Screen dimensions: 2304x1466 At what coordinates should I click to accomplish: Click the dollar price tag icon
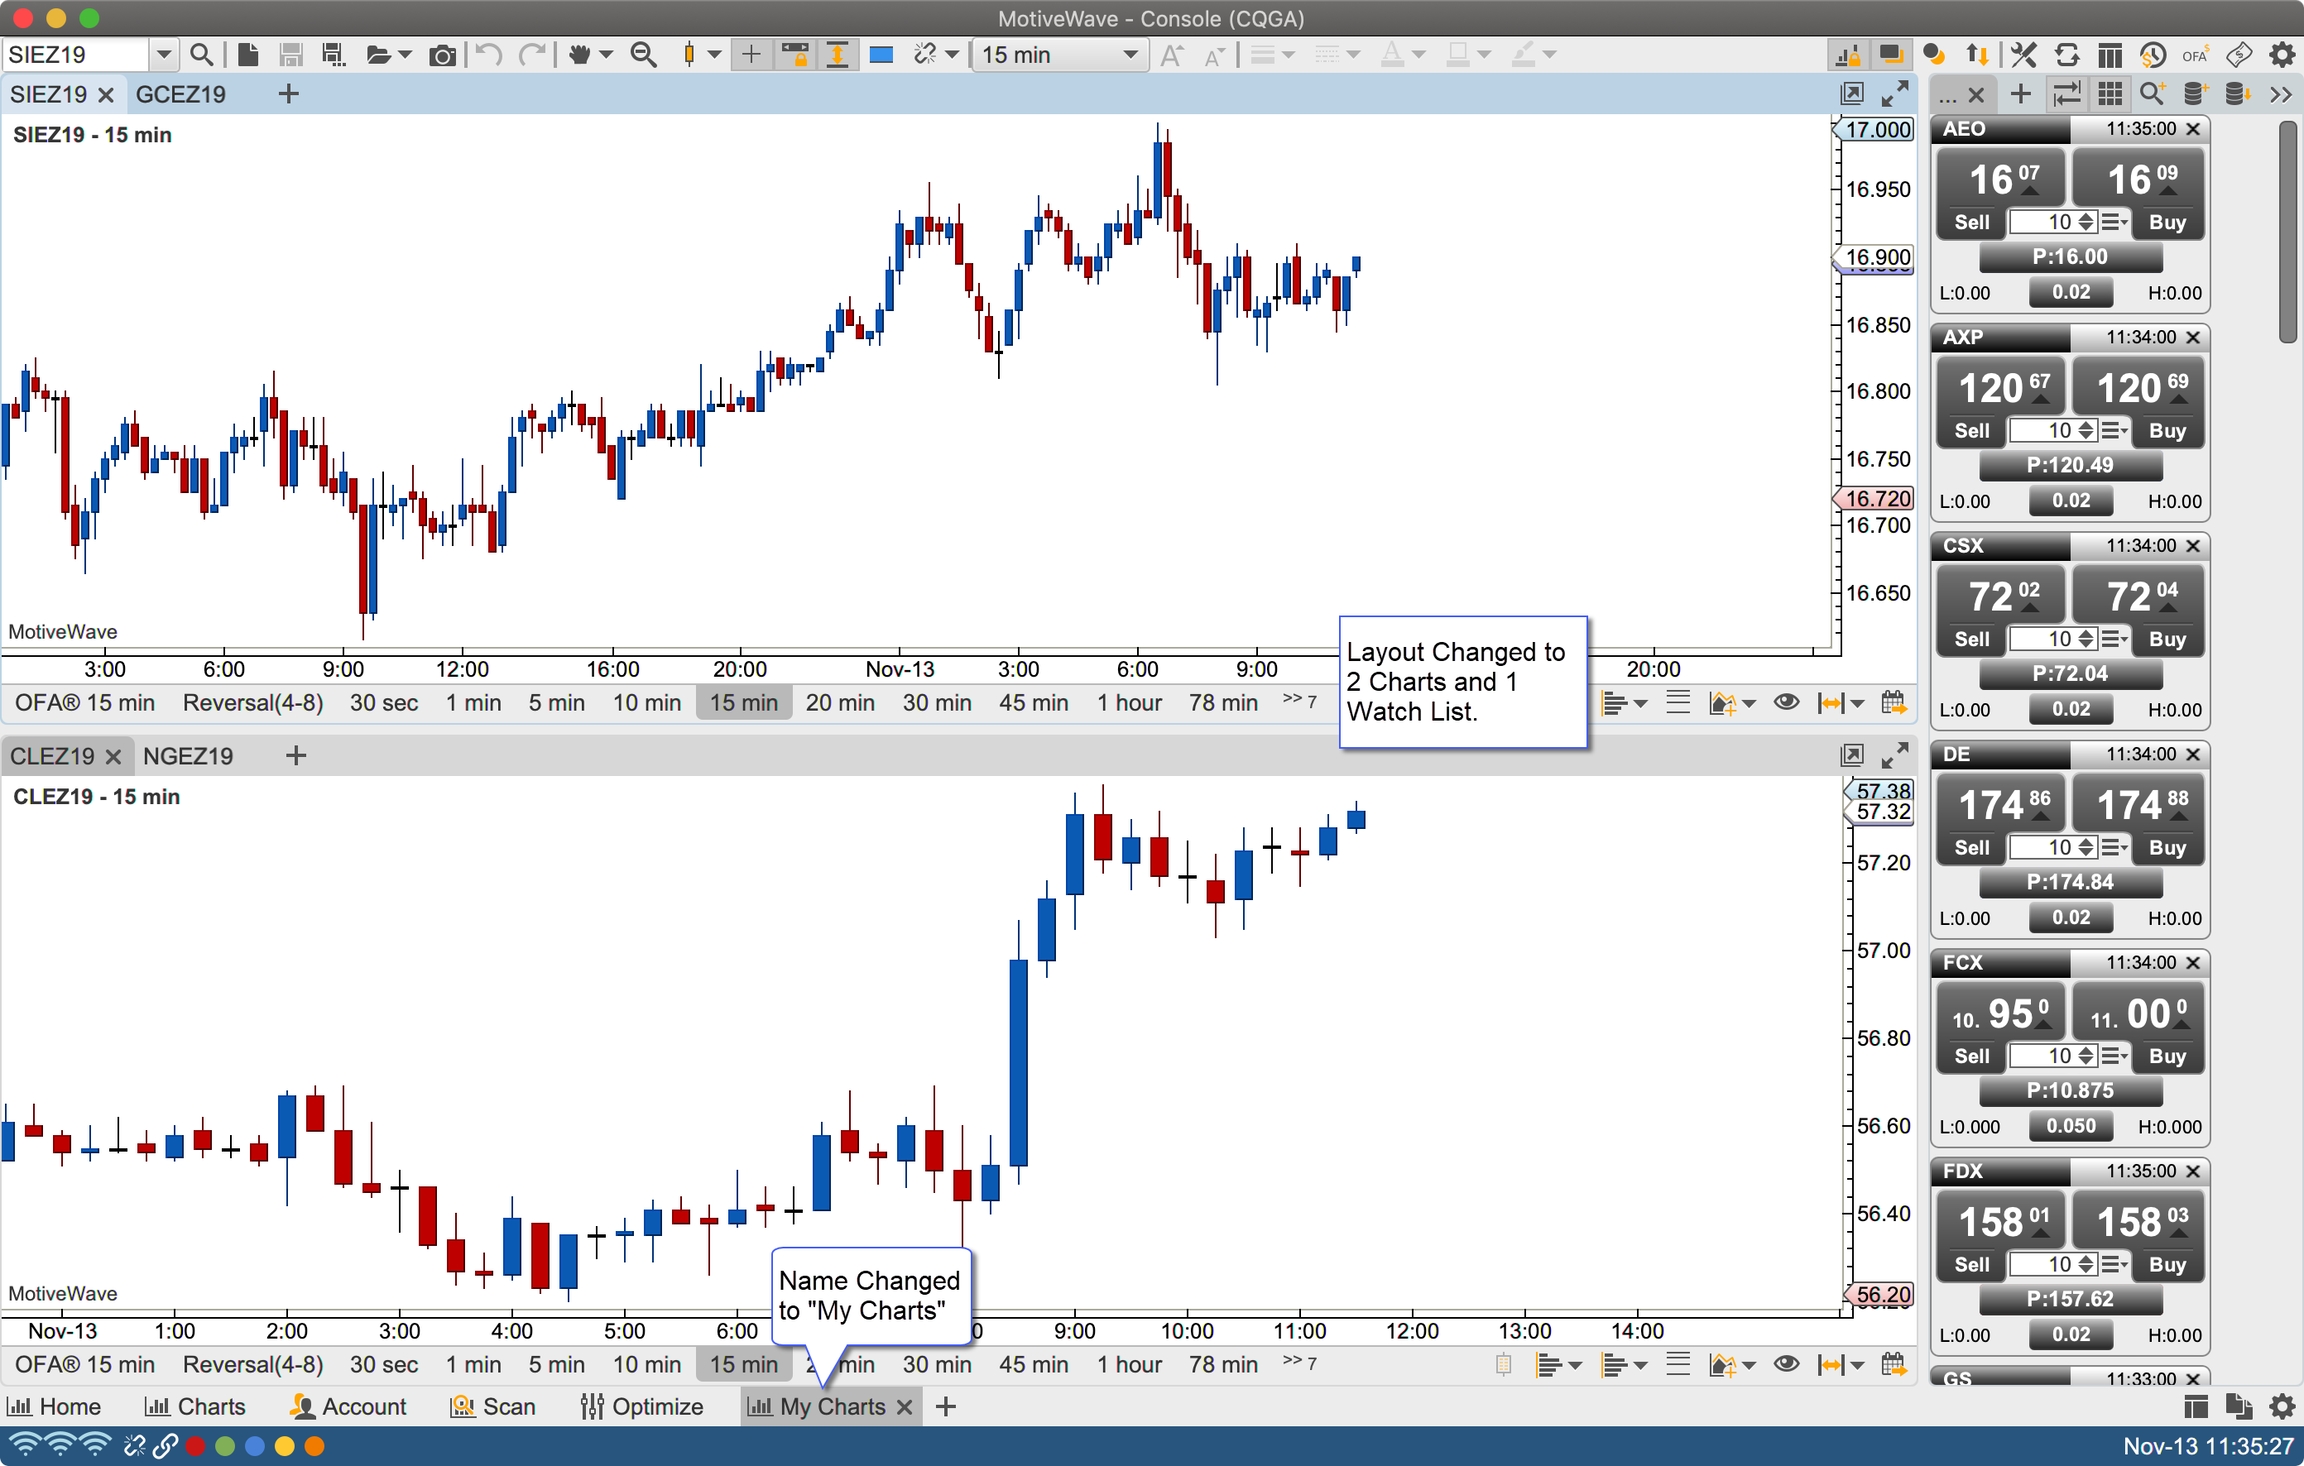(2239, 54)
